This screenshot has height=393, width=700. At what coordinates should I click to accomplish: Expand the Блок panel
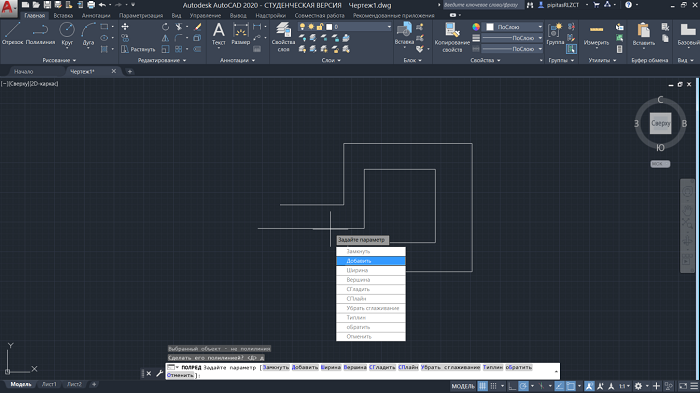[x=412, y=60]
